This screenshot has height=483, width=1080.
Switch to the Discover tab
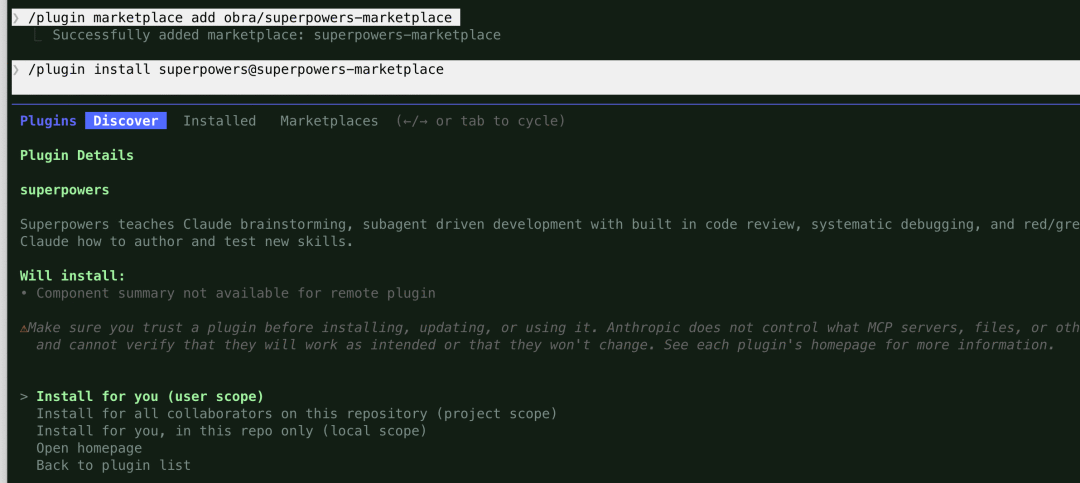pos(126,121)
